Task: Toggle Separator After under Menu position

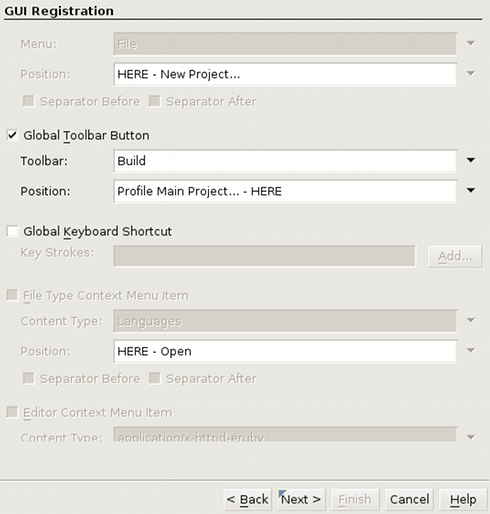Action: pos(155,101)
